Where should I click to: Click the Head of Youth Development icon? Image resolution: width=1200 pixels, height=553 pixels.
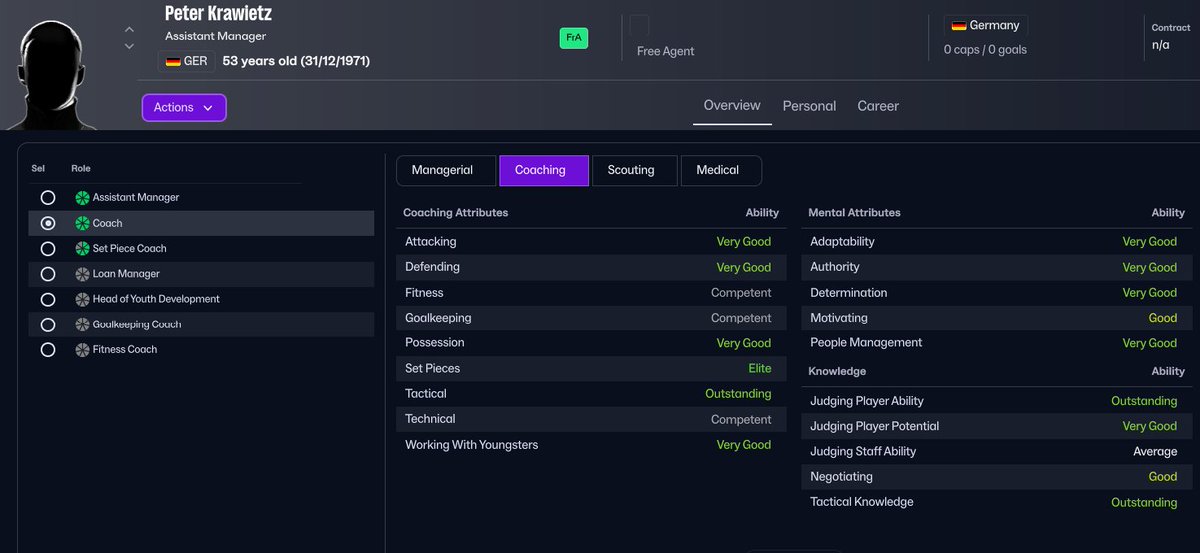point(82,299)
